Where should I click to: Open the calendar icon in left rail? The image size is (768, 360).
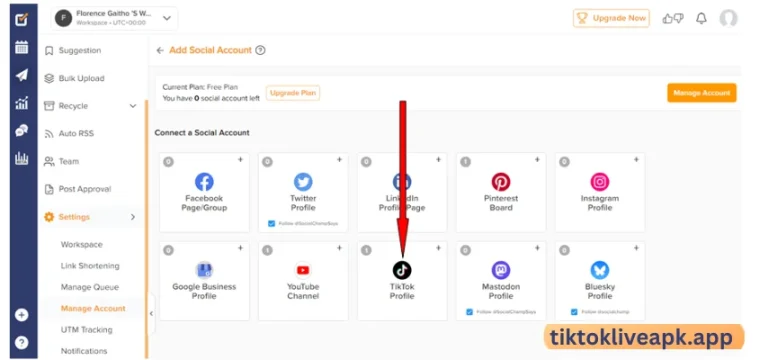pyautogui.click(x=22, y=47)
